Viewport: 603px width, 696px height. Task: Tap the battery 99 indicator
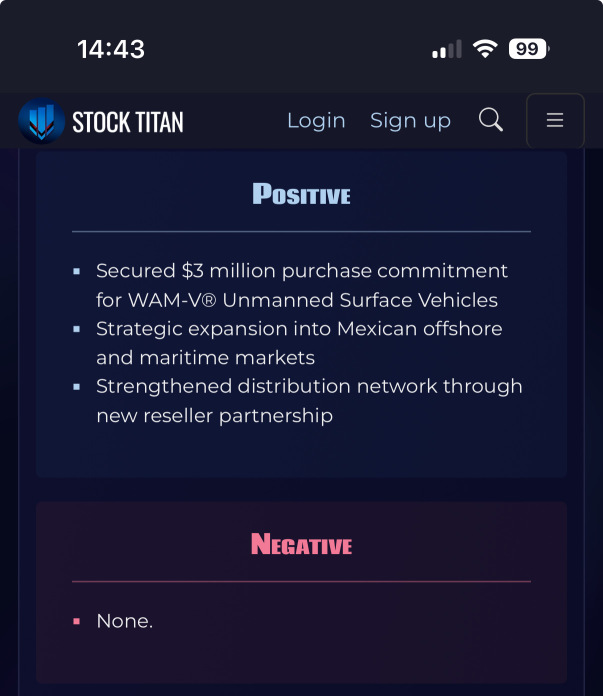529,48
